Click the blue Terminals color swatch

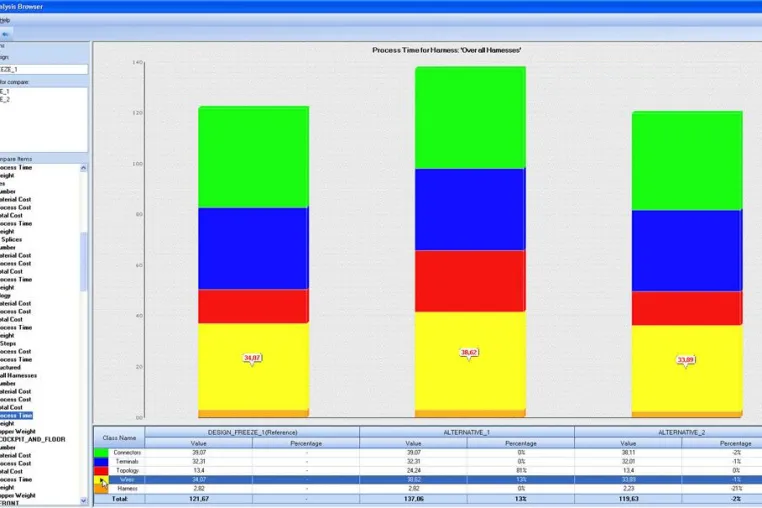pos(101,461)
